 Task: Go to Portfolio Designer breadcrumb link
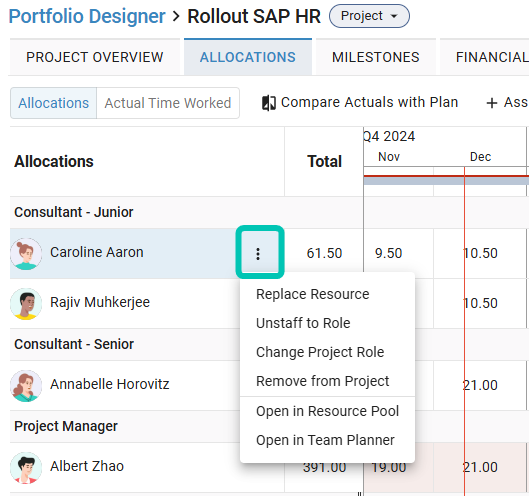pyautogui.click(x=87, y=16)
